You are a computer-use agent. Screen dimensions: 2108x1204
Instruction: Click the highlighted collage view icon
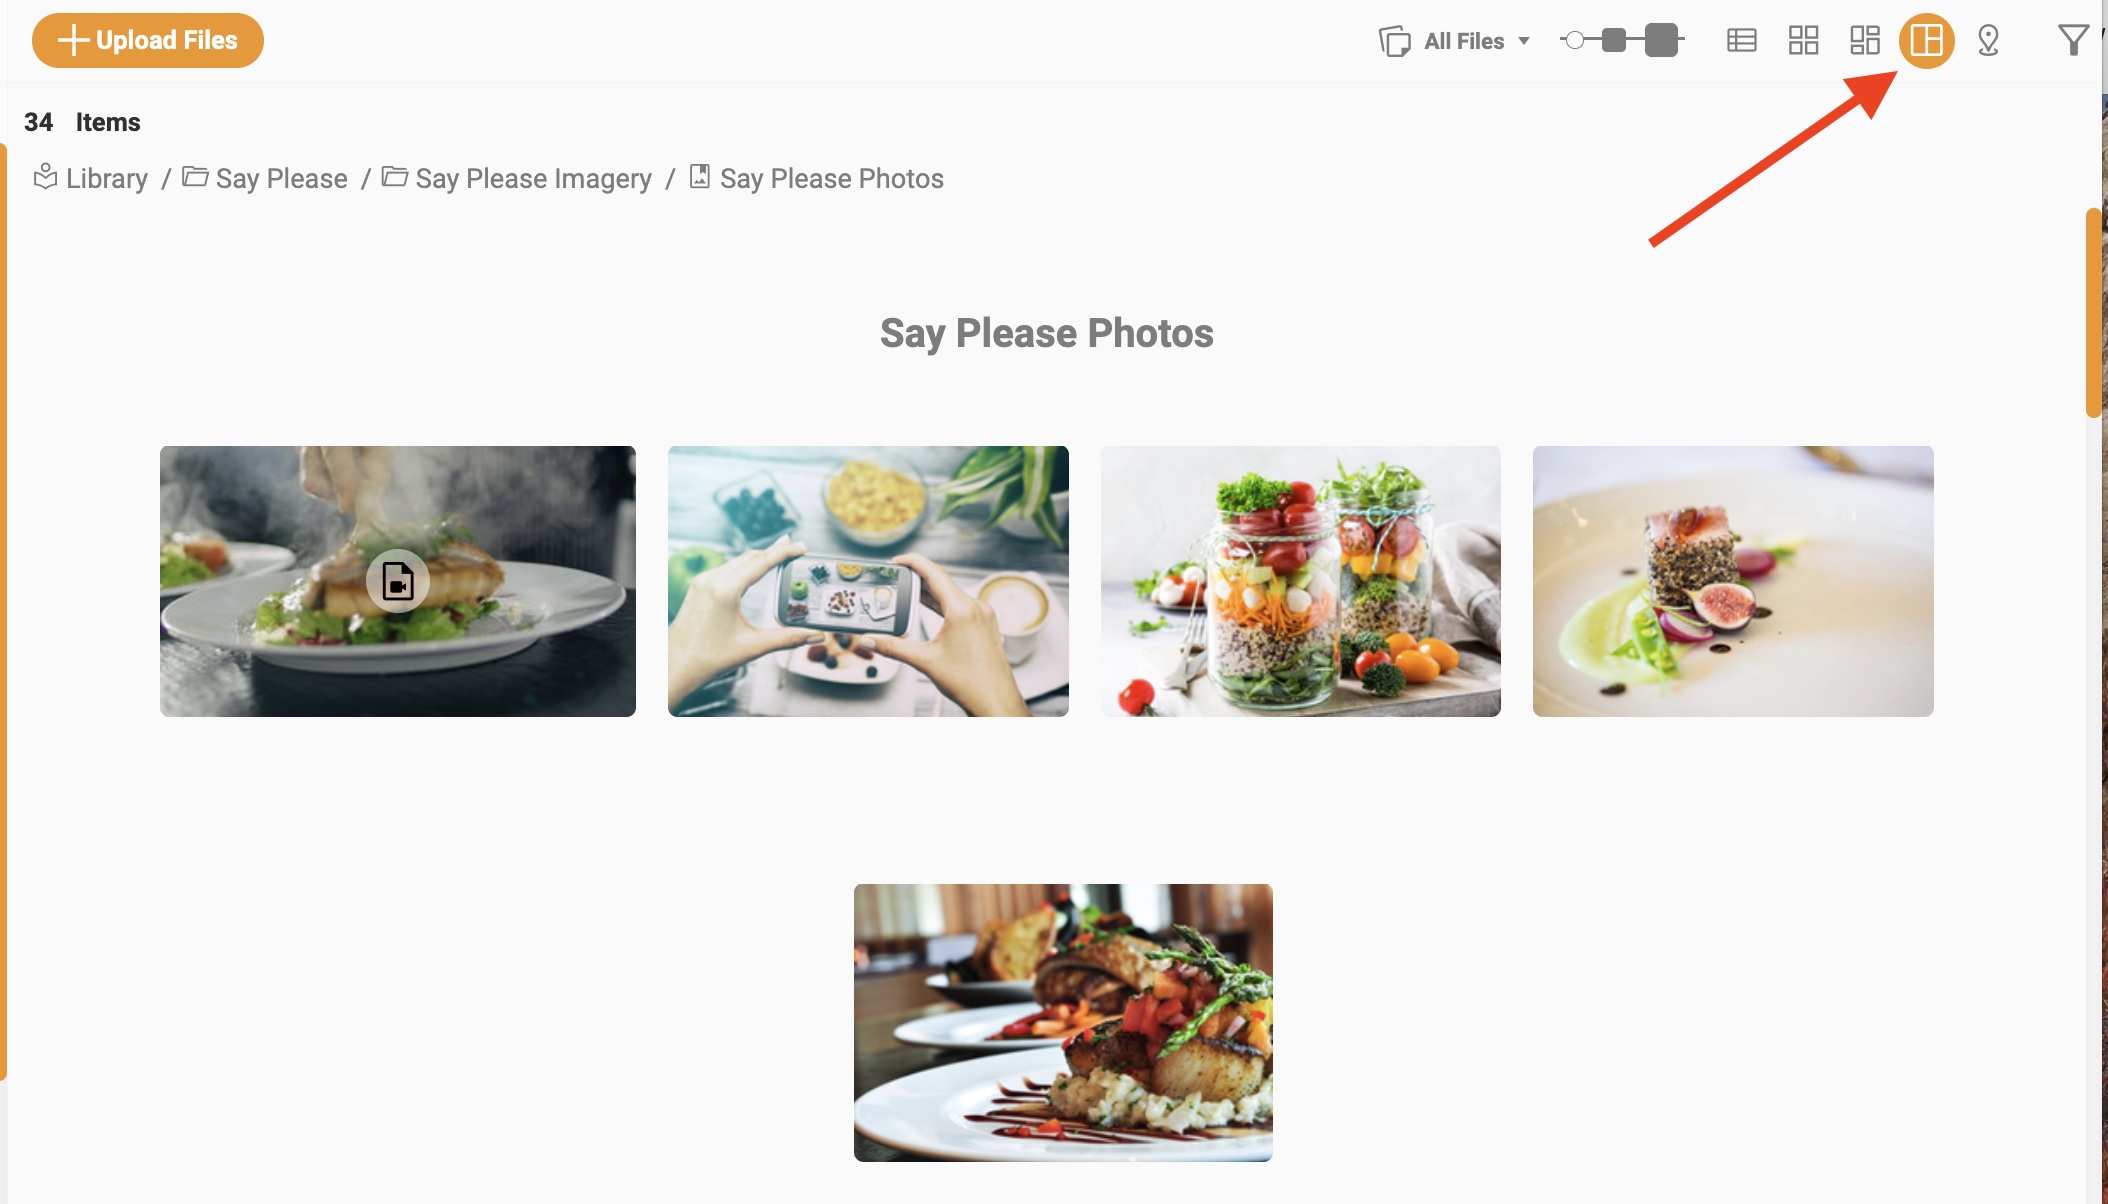point(1925,41)
